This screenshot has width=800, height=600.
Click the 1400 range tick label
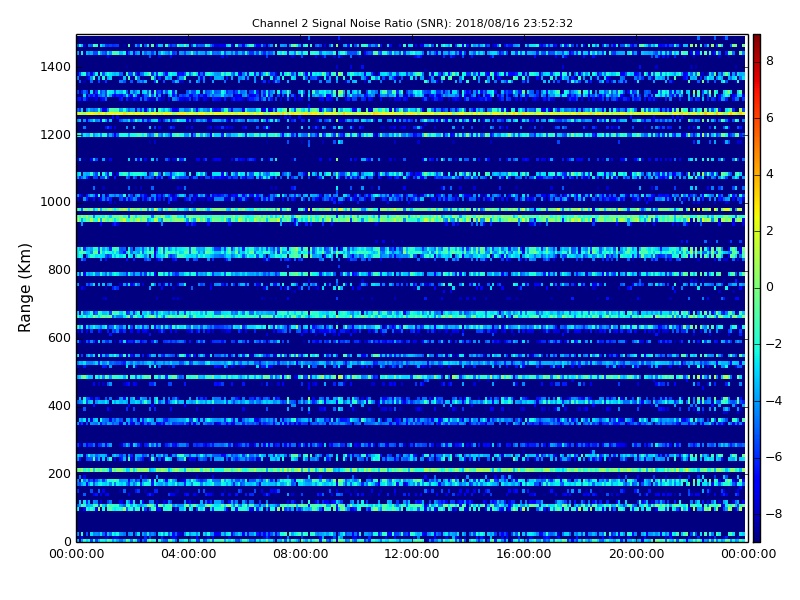(x=56, y=67)
